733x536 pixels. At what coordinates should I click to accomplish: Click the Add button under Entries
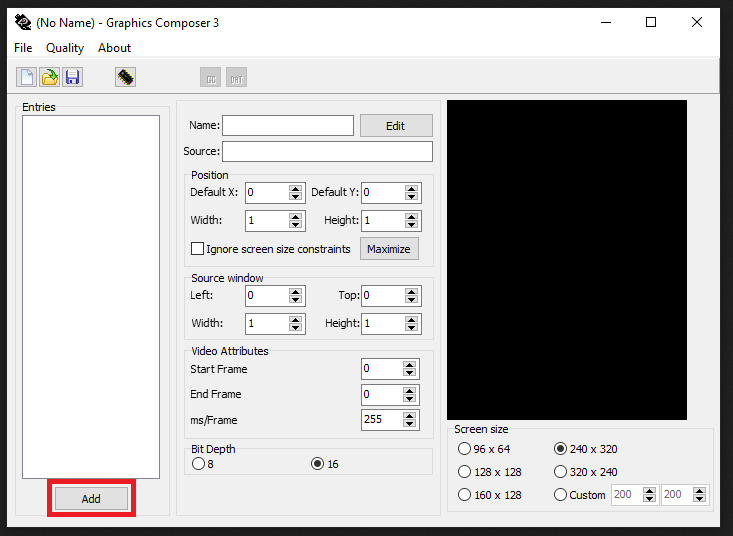click(91, 499)
